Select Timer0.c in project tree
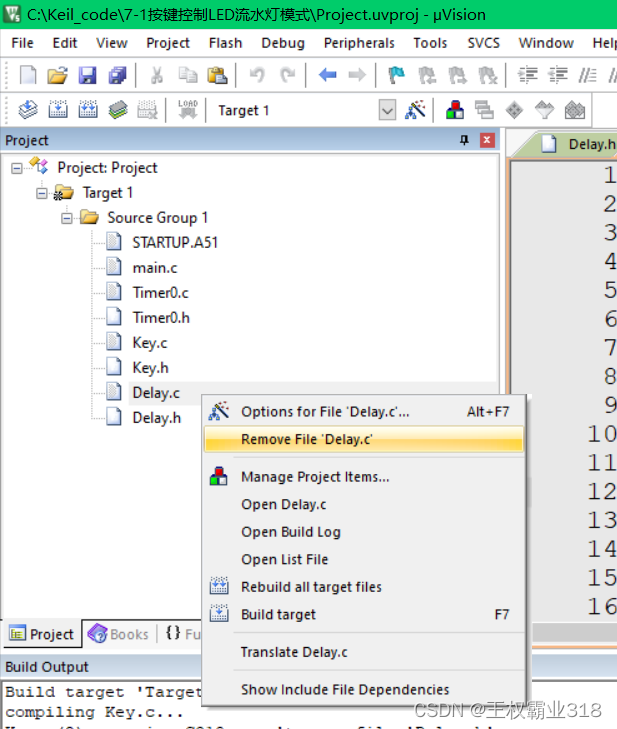Image resolution: width=617 pixels, height=729 pixels. 160,293
